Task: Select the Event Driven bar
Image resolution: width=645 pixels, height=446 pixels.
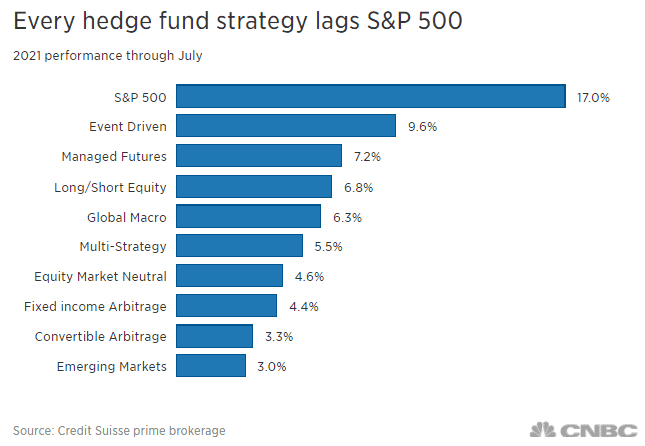Action: (x=286, y=126)
